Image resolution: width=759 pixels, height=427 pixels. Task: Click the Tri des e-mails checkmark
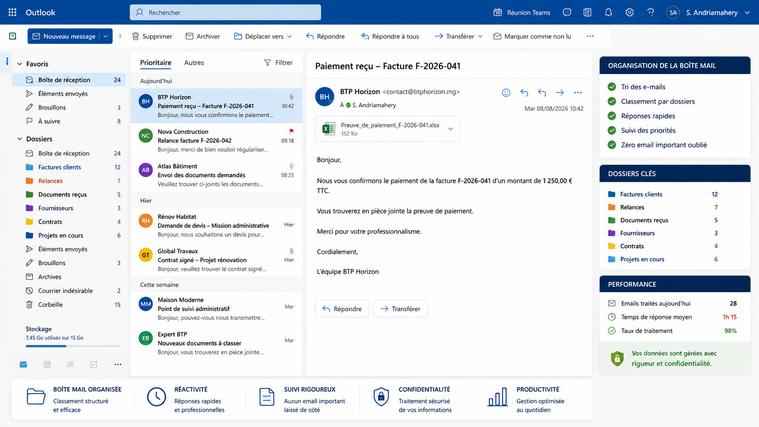click(612, 87)
